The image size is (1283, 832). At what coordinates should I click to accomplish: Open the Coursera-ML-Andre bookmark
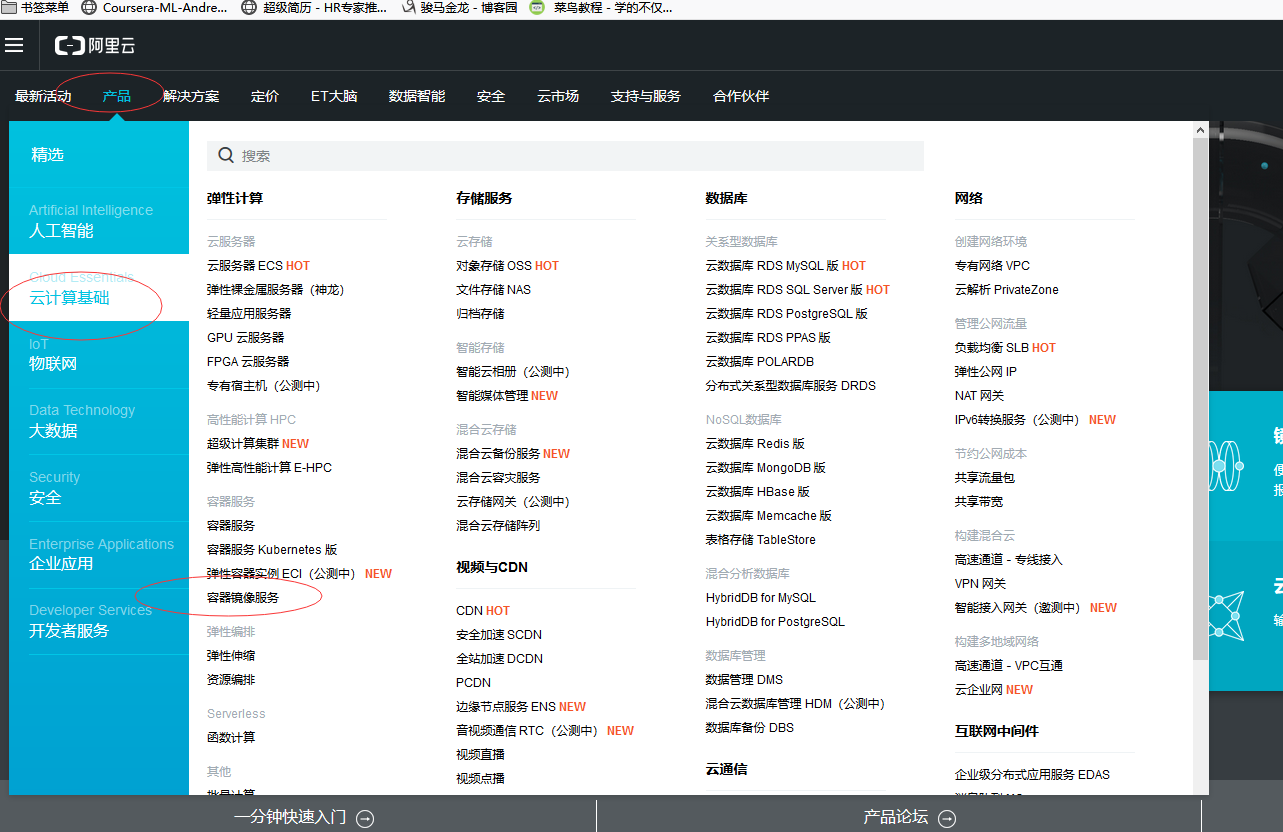point(154,7)
